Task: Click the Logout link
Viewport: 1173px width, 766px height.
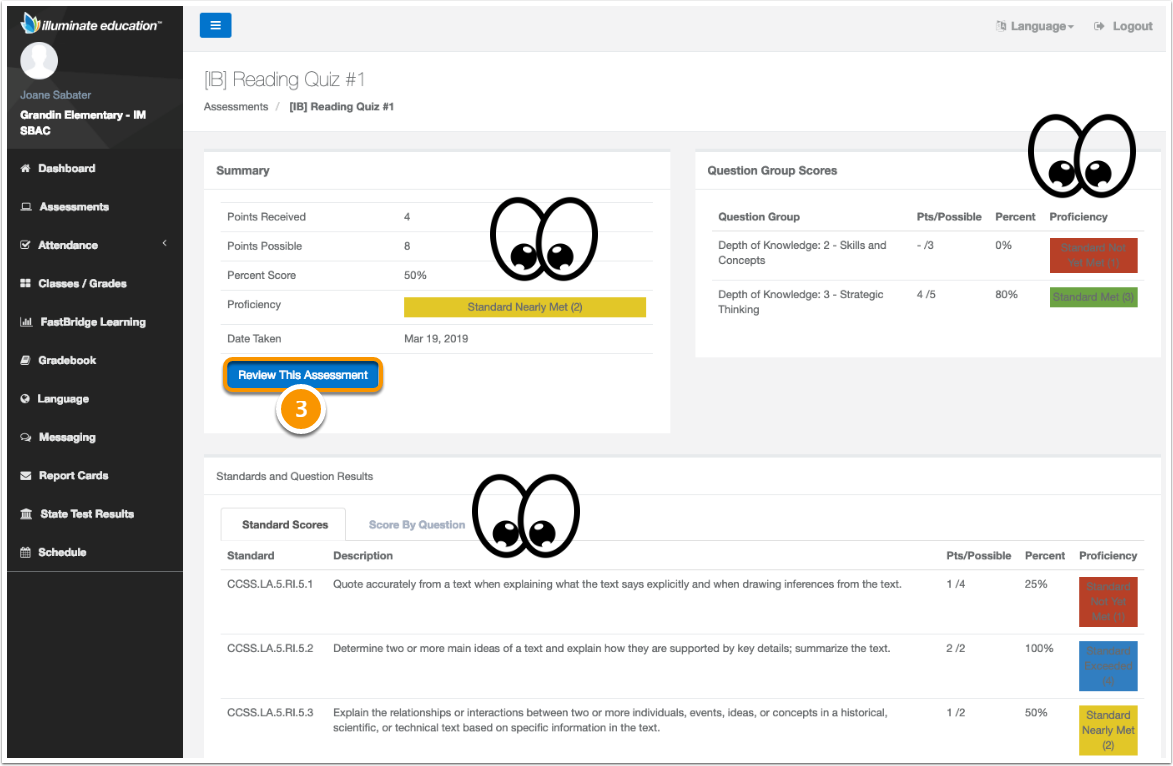Action: tap(1132, 26)
